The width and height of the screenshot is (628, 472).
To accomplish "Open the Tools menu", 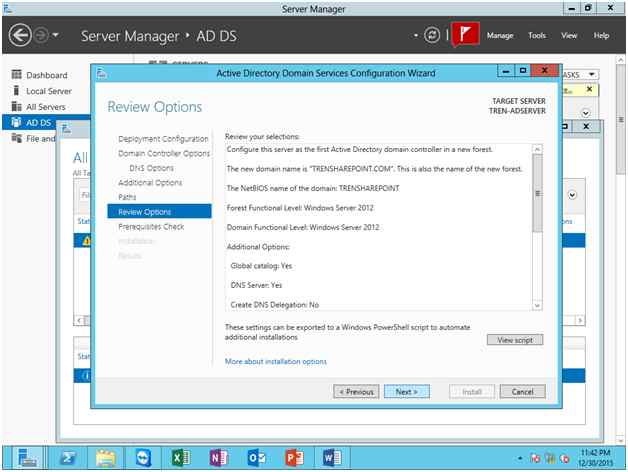I will pyautogui.click(x=537, y=36).
